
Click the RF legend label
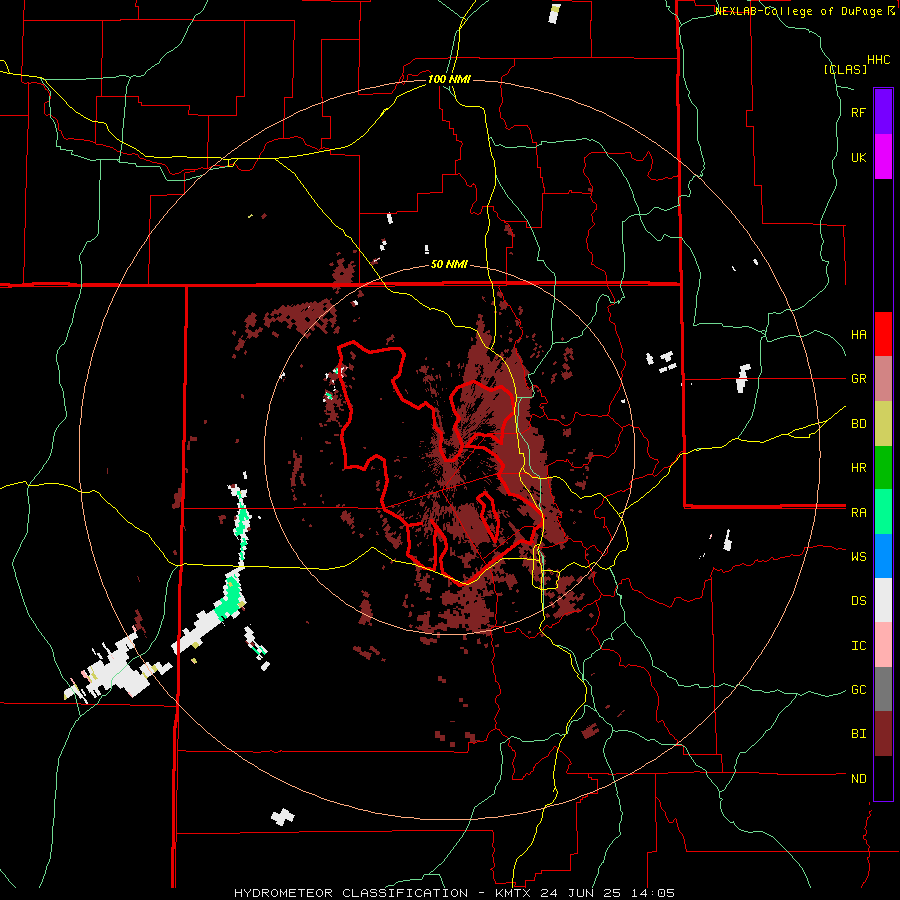pos(858,112)
